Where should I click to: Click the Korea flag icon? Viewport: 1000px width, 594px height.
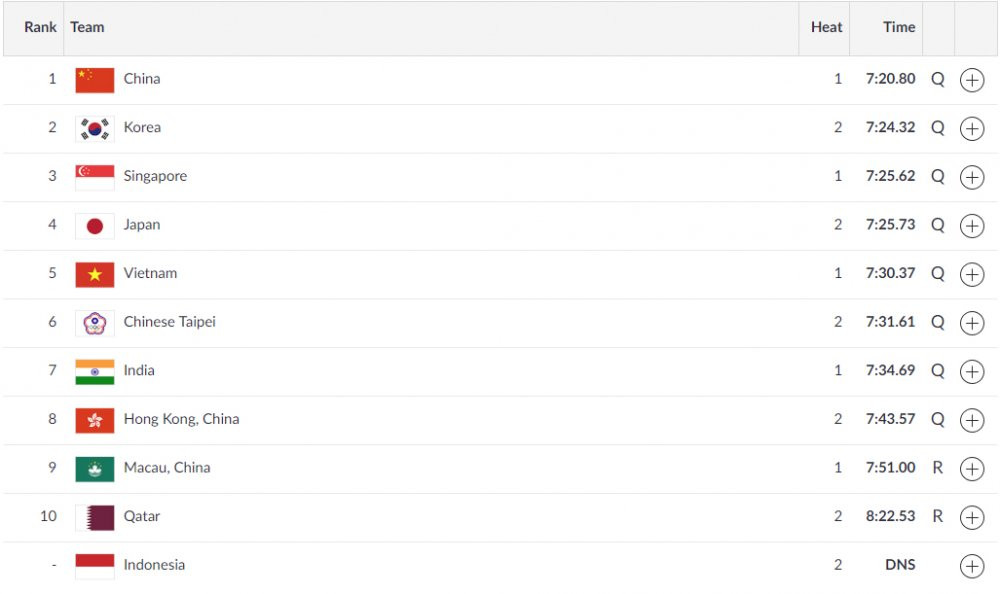(x=94, y=128)
